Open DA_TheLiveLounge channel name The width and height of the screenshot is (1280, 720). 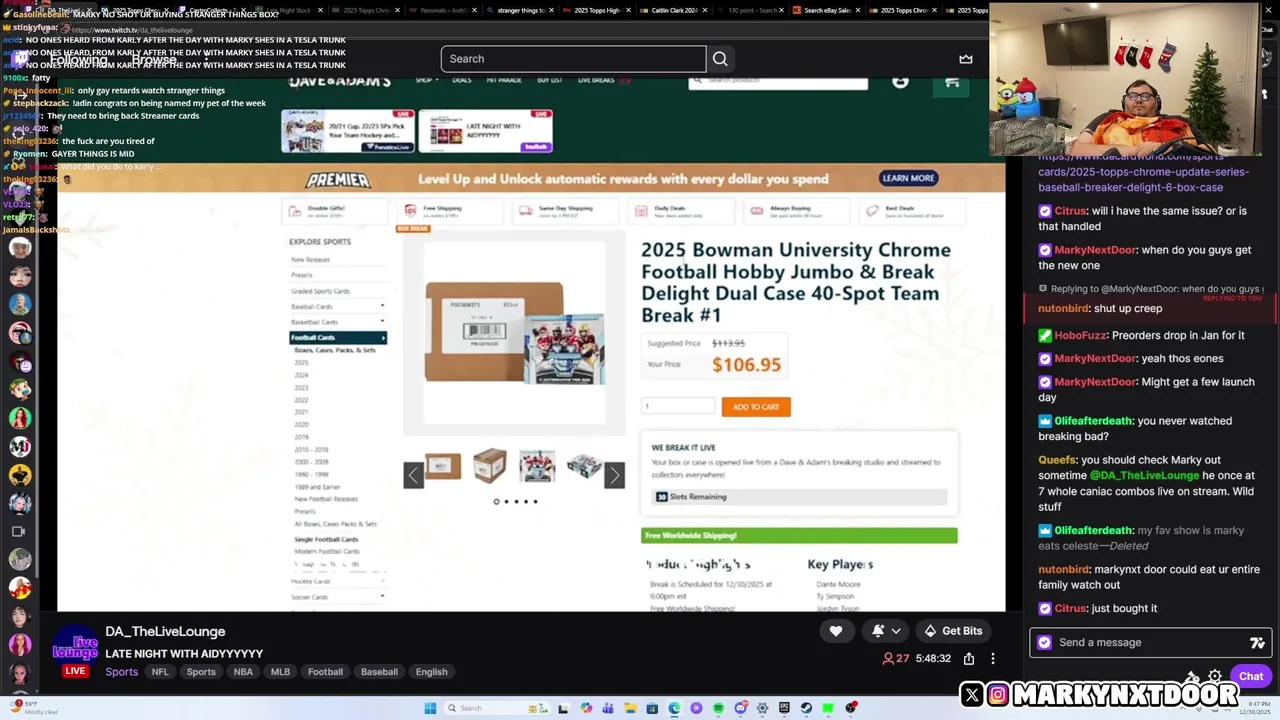[x=165, y=632]
